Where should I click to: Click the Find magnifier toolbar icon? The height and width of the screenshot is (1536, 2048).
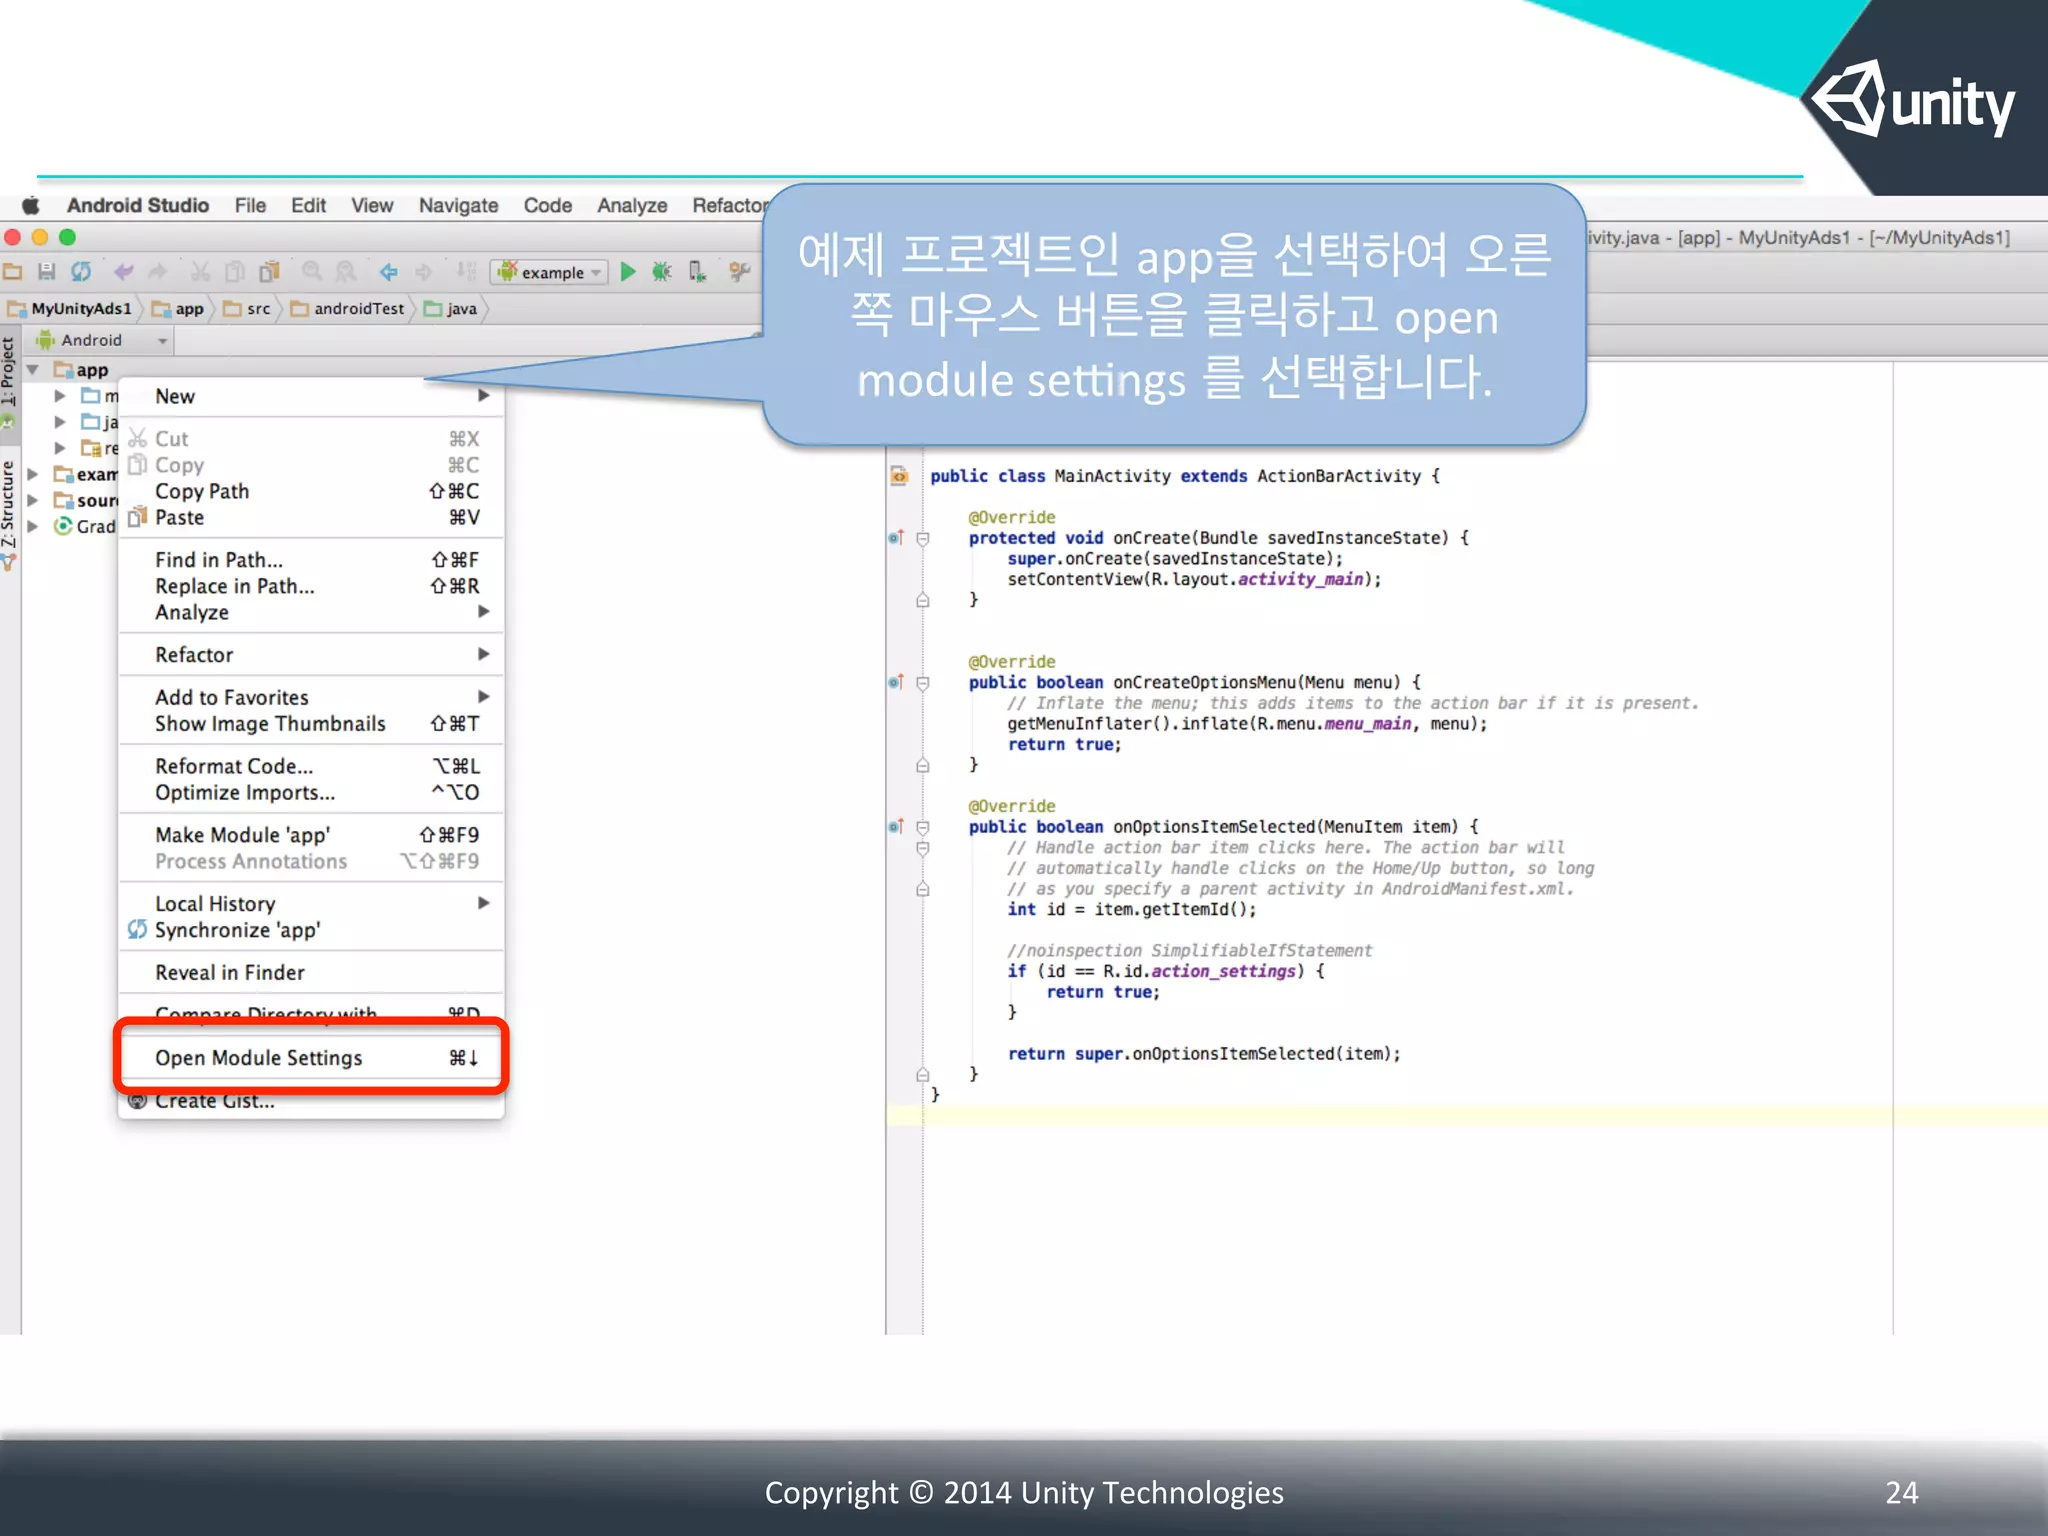[x=312, y=272]
